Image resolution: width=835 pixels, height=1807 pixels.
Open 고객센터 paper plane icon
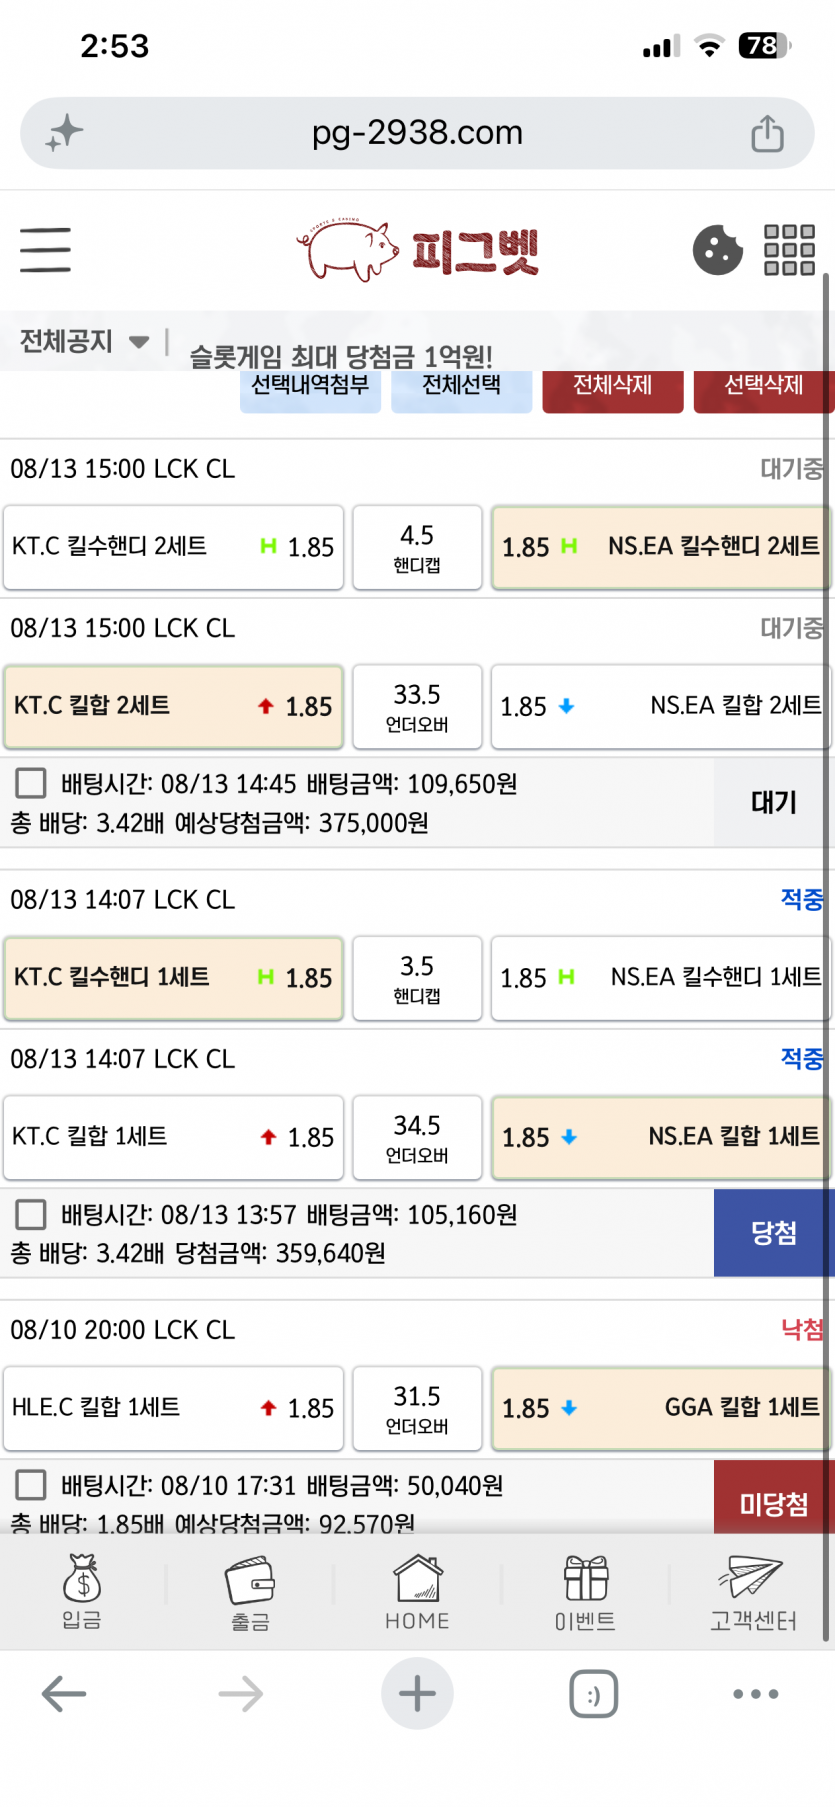click(x=750, y=1577)
